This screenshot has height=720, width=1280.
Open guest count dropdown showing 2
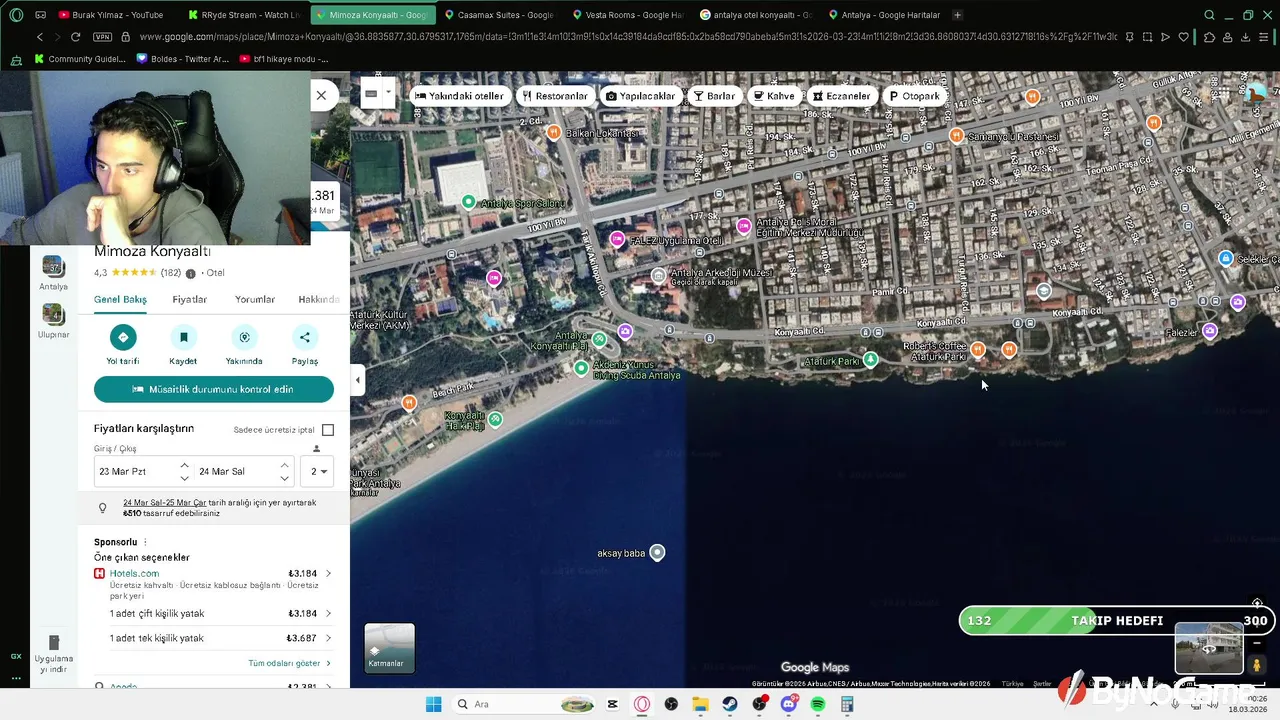coord(319,471)
